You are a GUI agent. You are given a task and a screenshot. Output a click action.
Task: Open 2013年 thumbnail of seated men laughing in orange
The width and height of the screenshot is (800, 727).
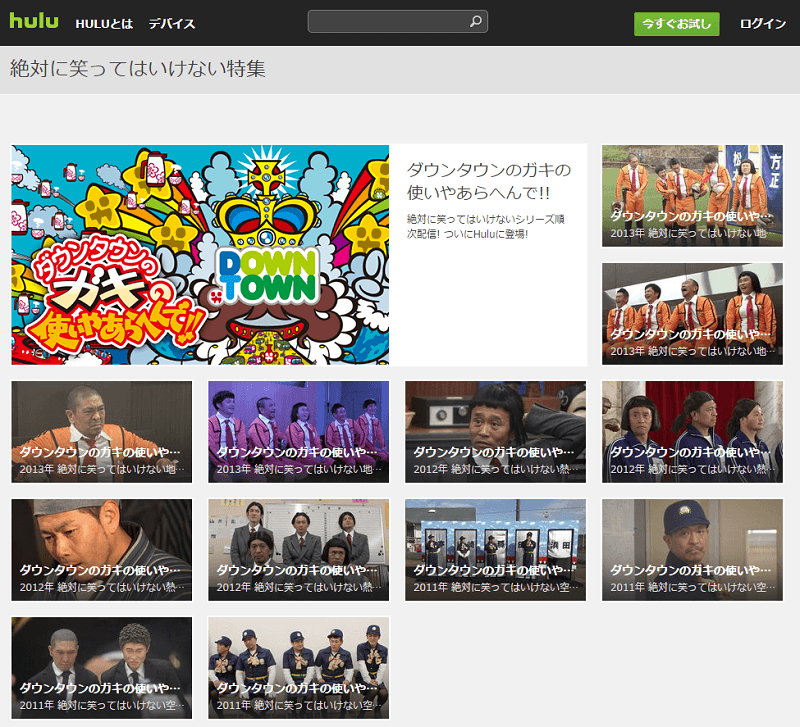[692, 314]
